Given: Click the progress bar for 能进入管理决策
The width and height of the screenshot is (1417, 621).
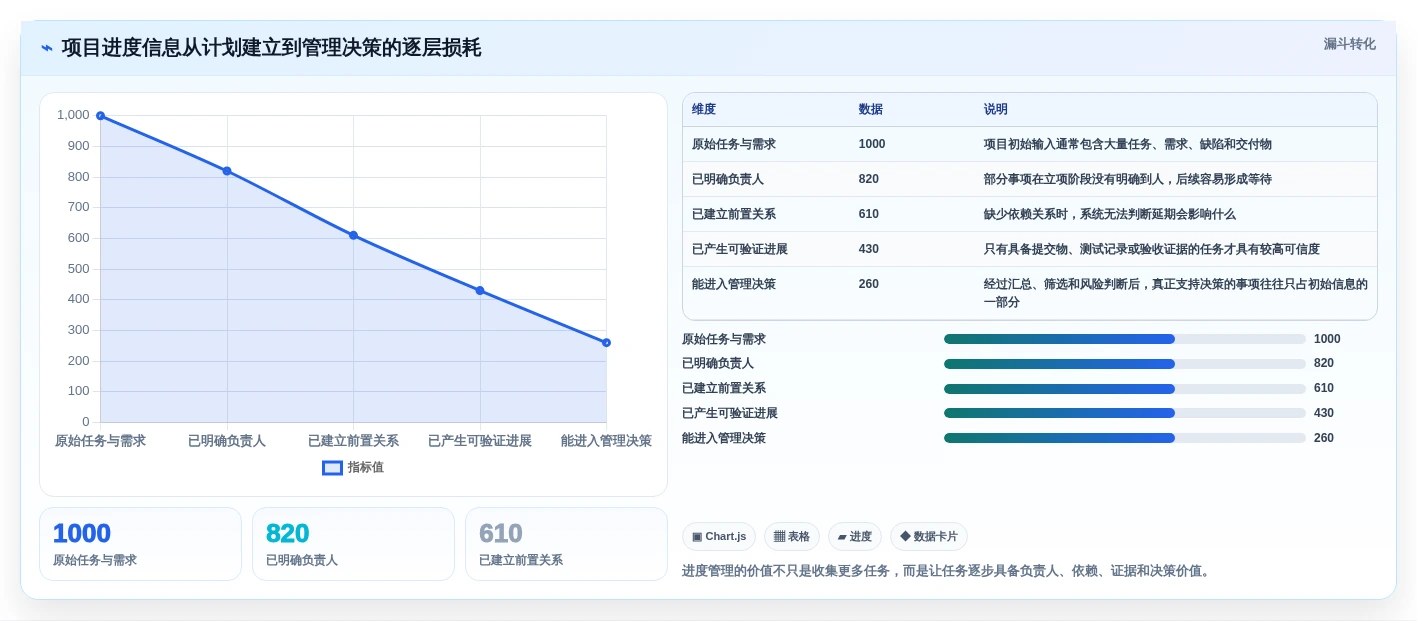Looking at the screenshot, I should pyautogui.click(x=1125, y=438).
